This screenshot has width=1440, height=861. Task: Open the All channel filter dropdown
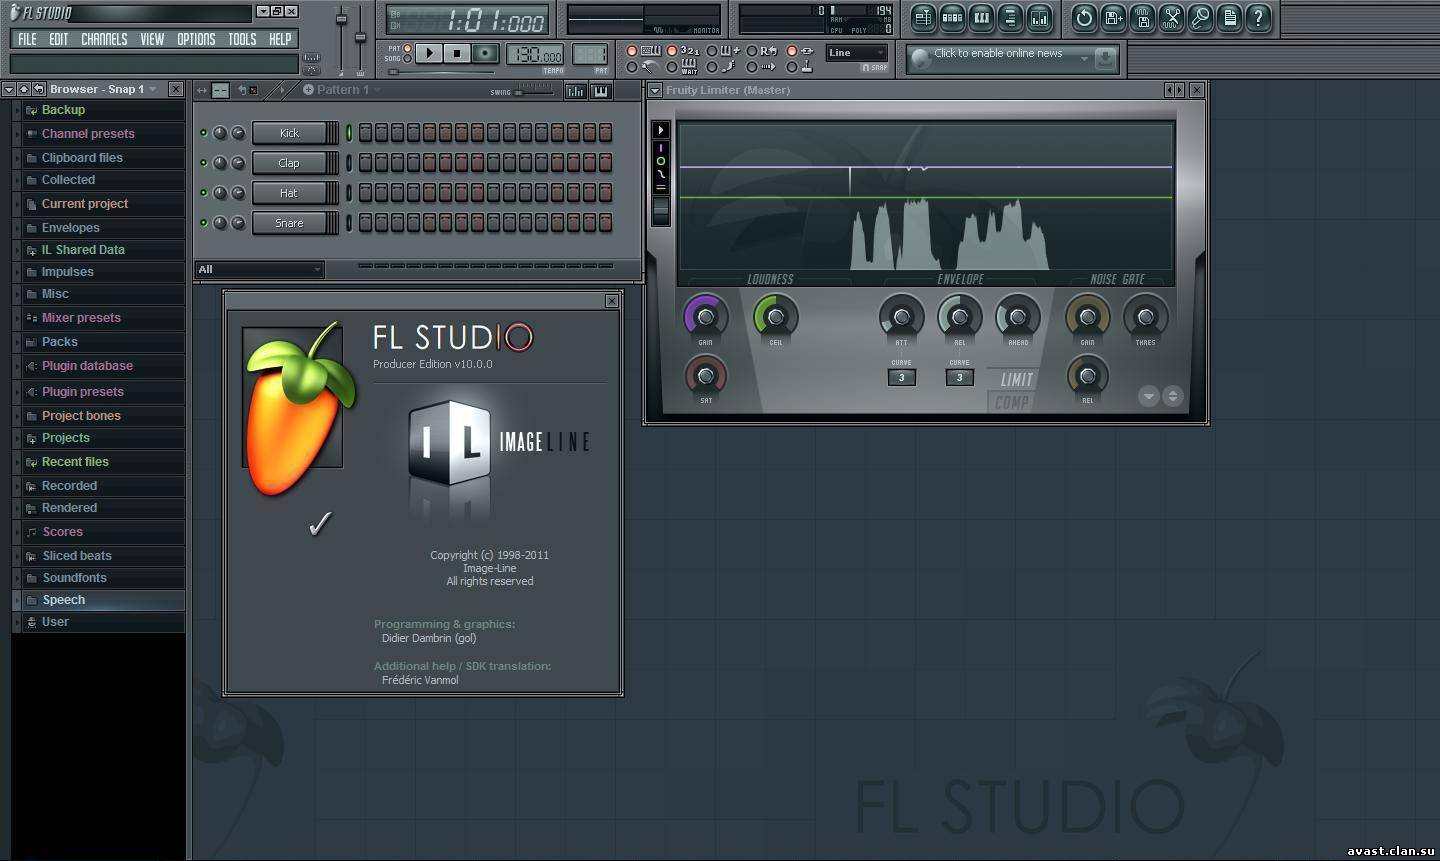[x=259, y=269]
